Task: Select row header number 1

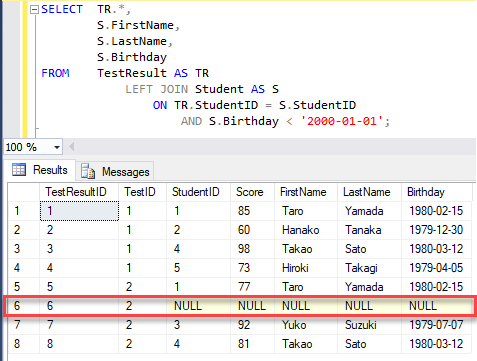Action: (x=24, y=211)
